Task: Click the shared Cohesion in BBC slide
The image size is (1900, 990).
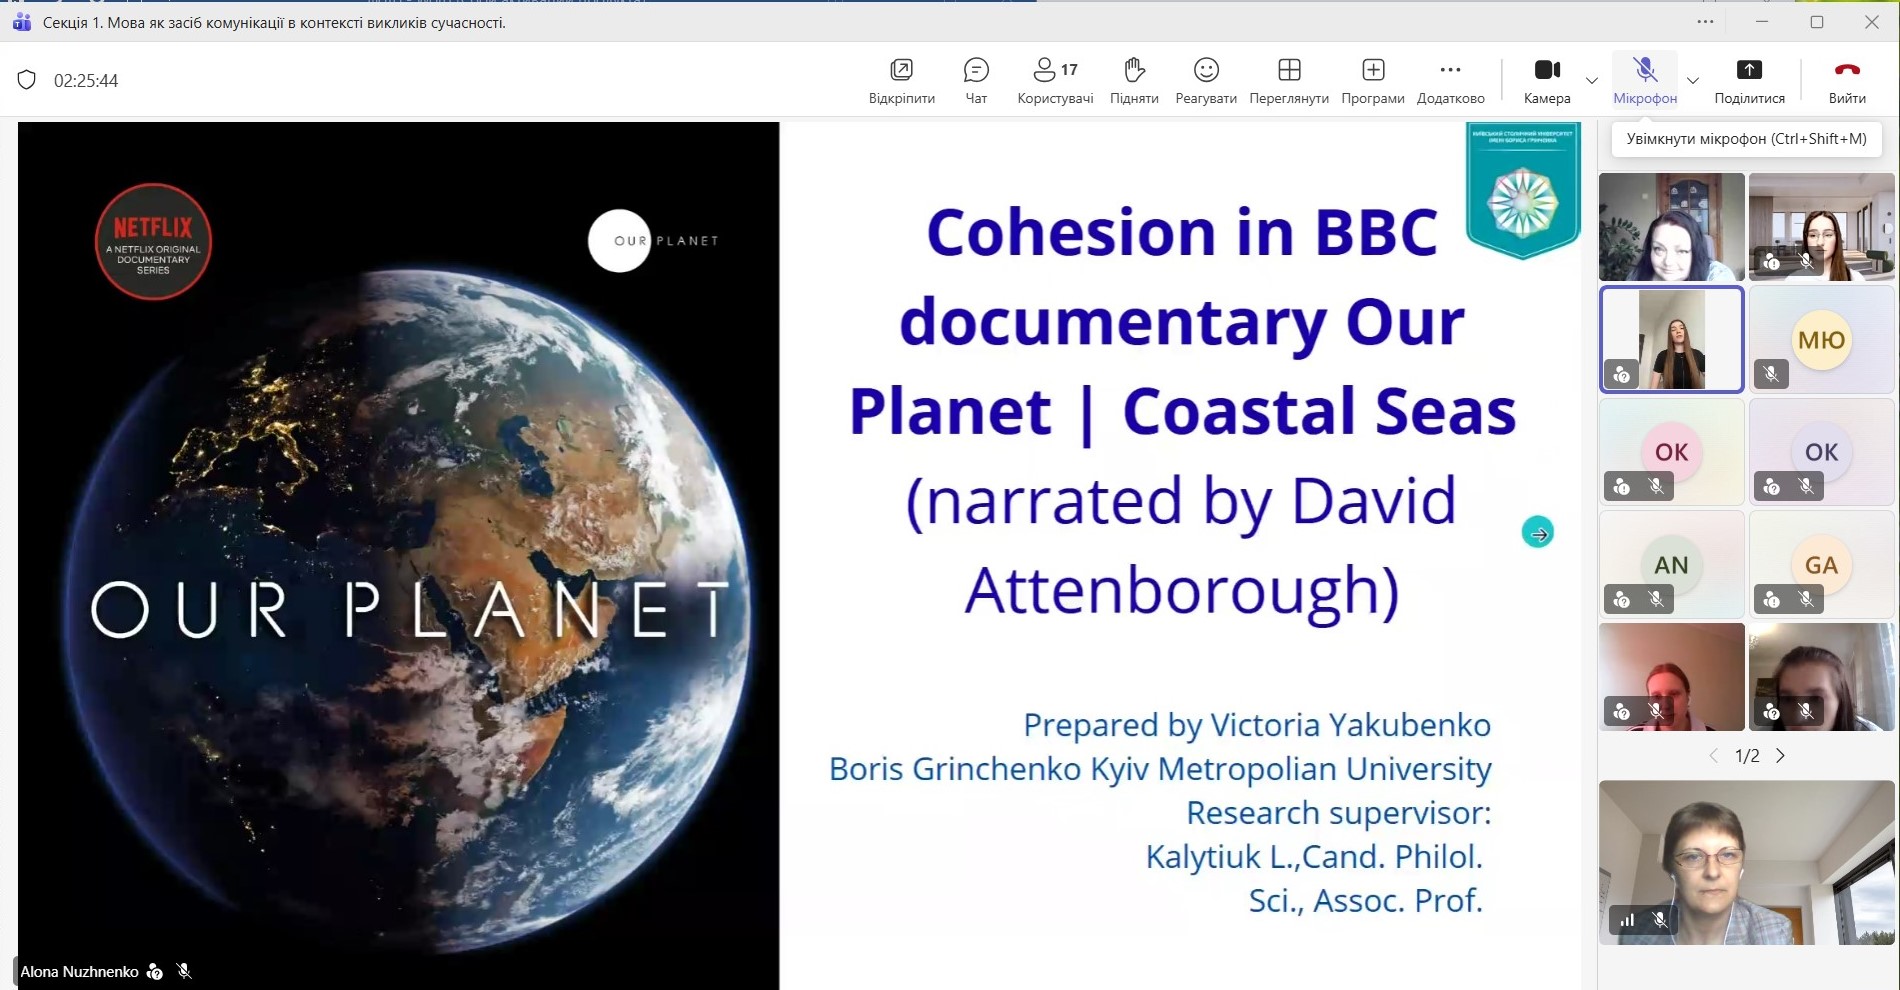Action: (800, 556)
